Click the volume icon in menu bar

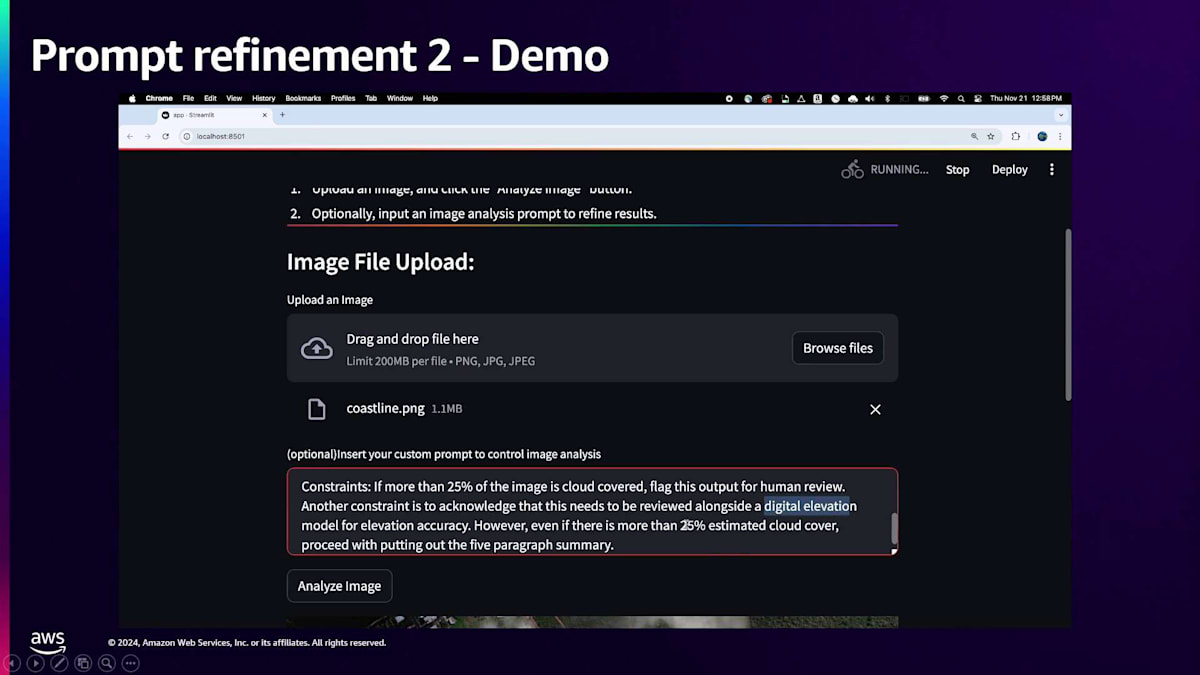tap(869, 98)
